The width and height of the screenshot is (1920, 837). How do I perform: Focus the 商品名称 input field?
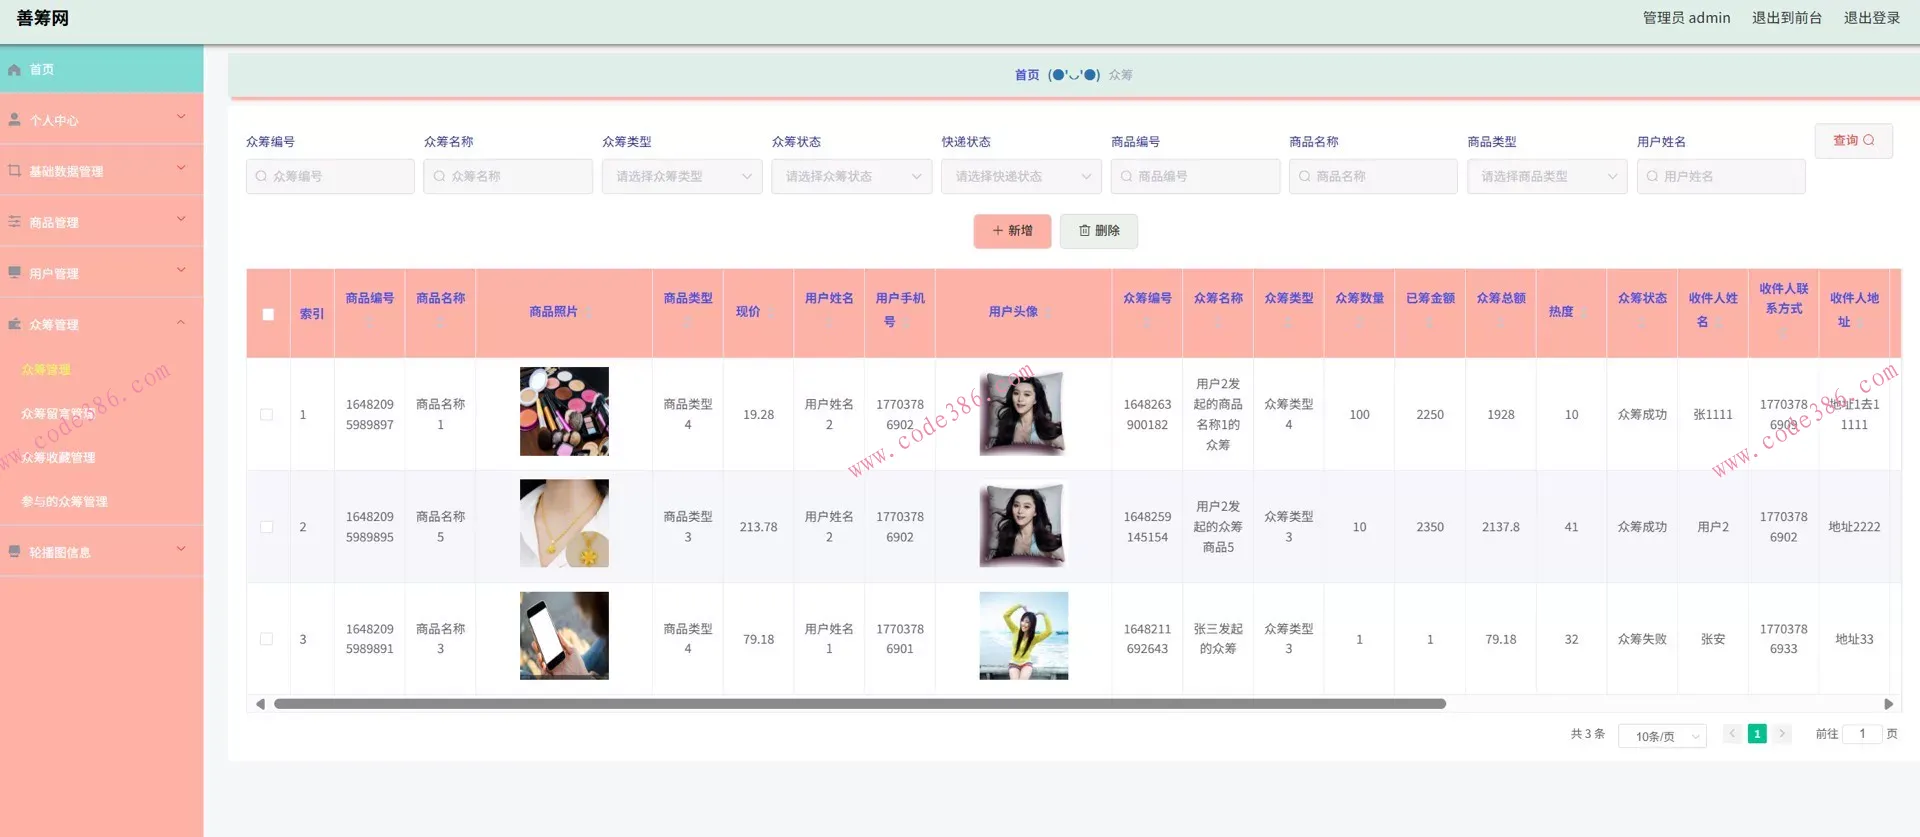click(x=1373, y=176)
